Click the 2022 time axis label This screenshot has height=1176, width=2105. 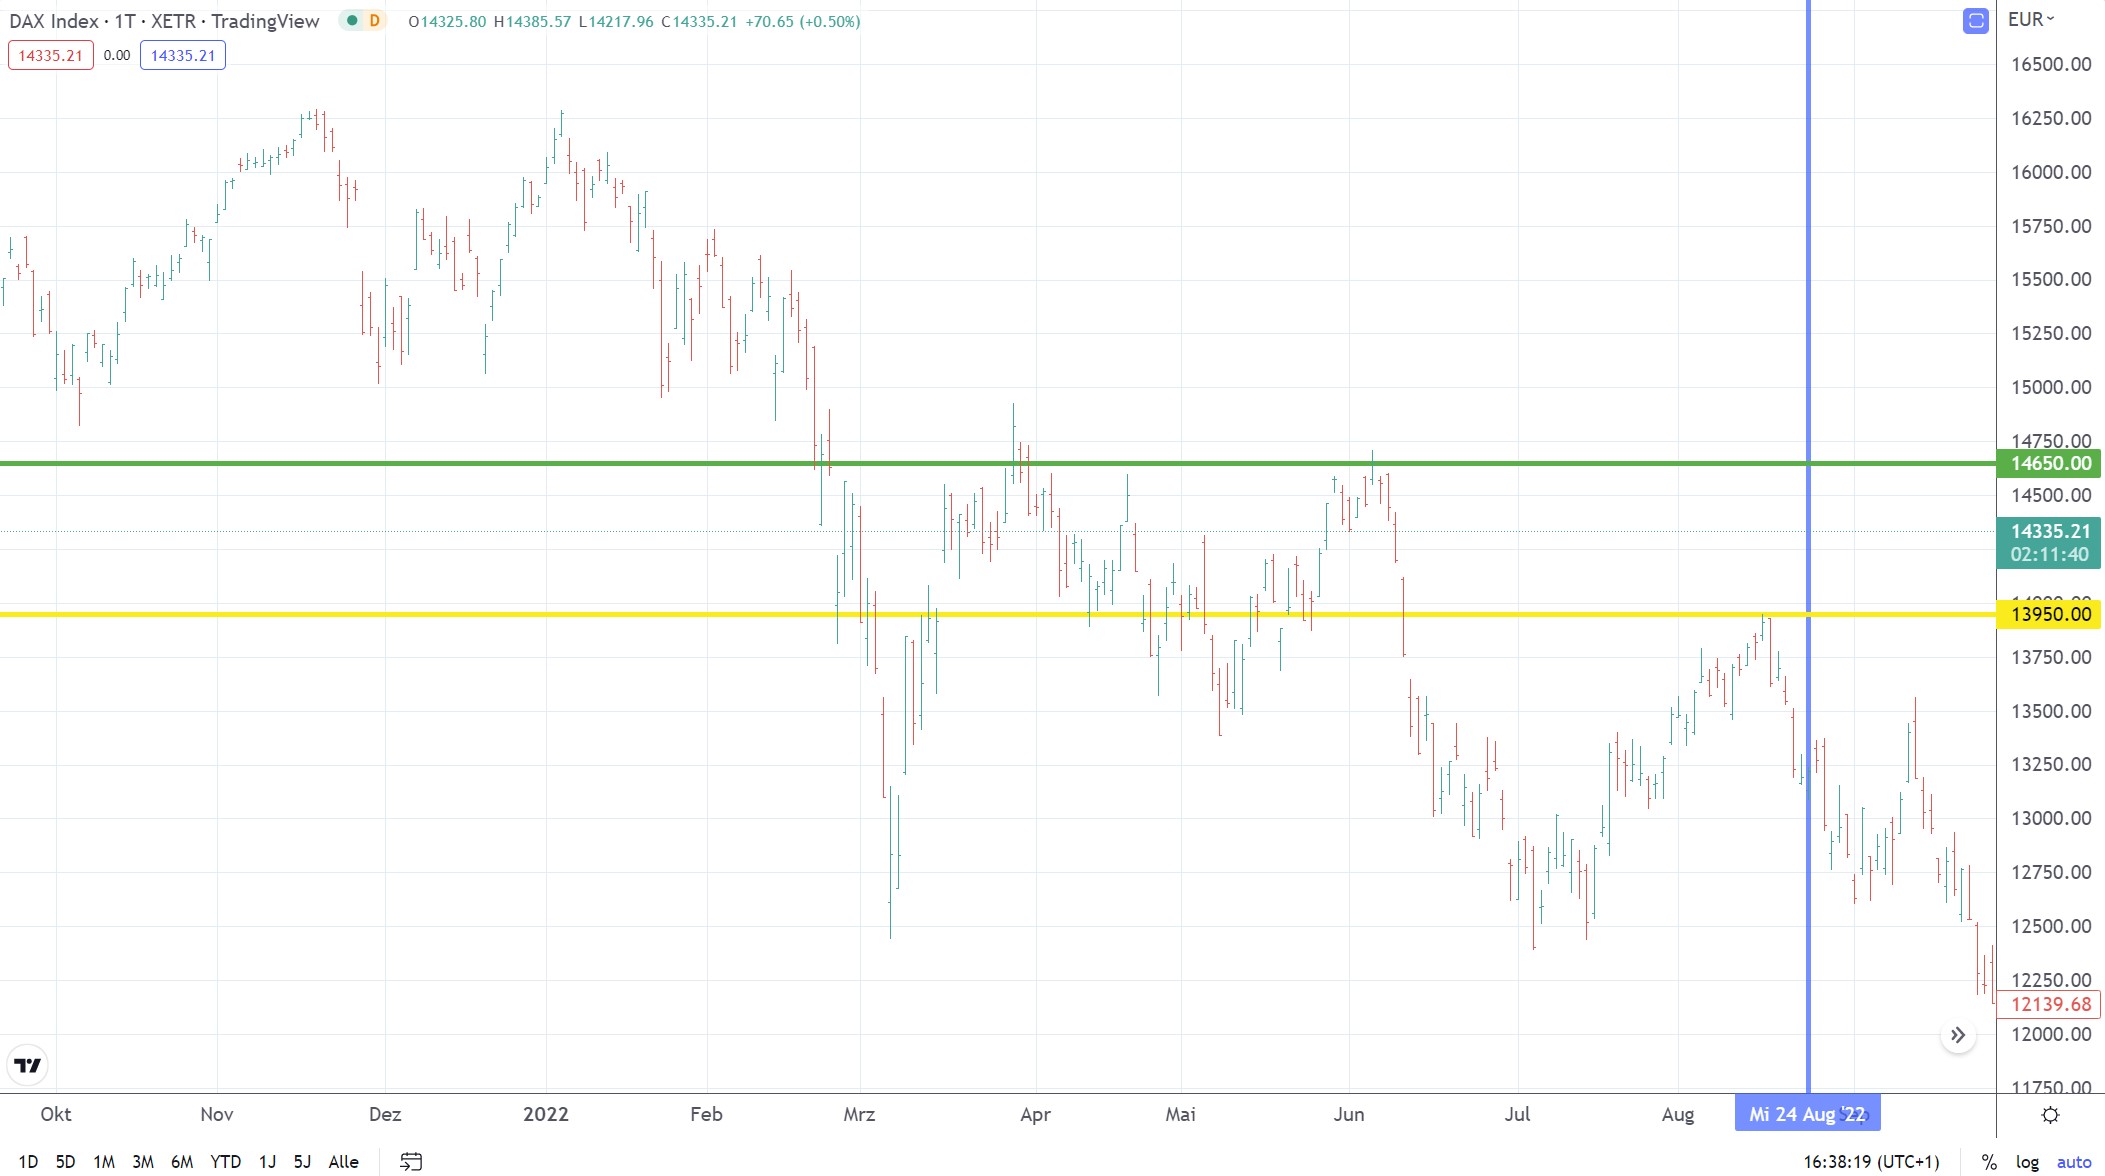point(546,1114)
